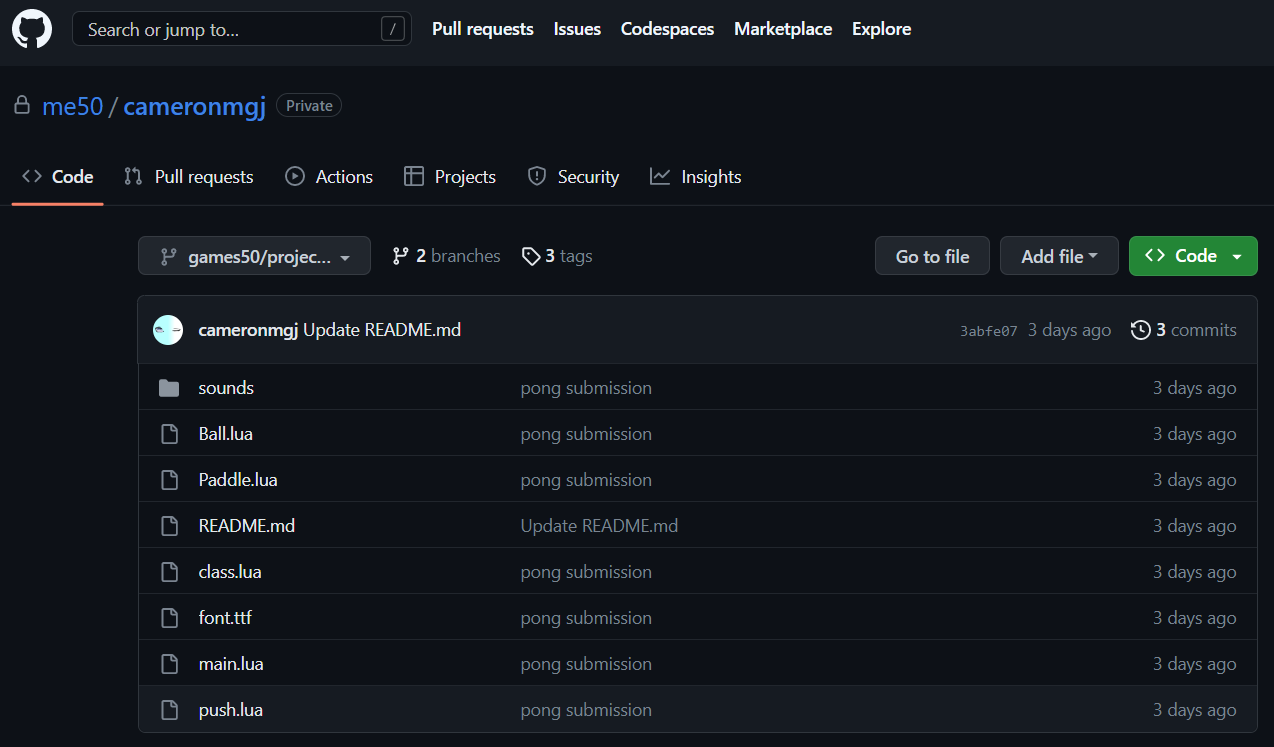Click the file icon for main.lua
This screenshot has width=1274, height=747.
169,664
